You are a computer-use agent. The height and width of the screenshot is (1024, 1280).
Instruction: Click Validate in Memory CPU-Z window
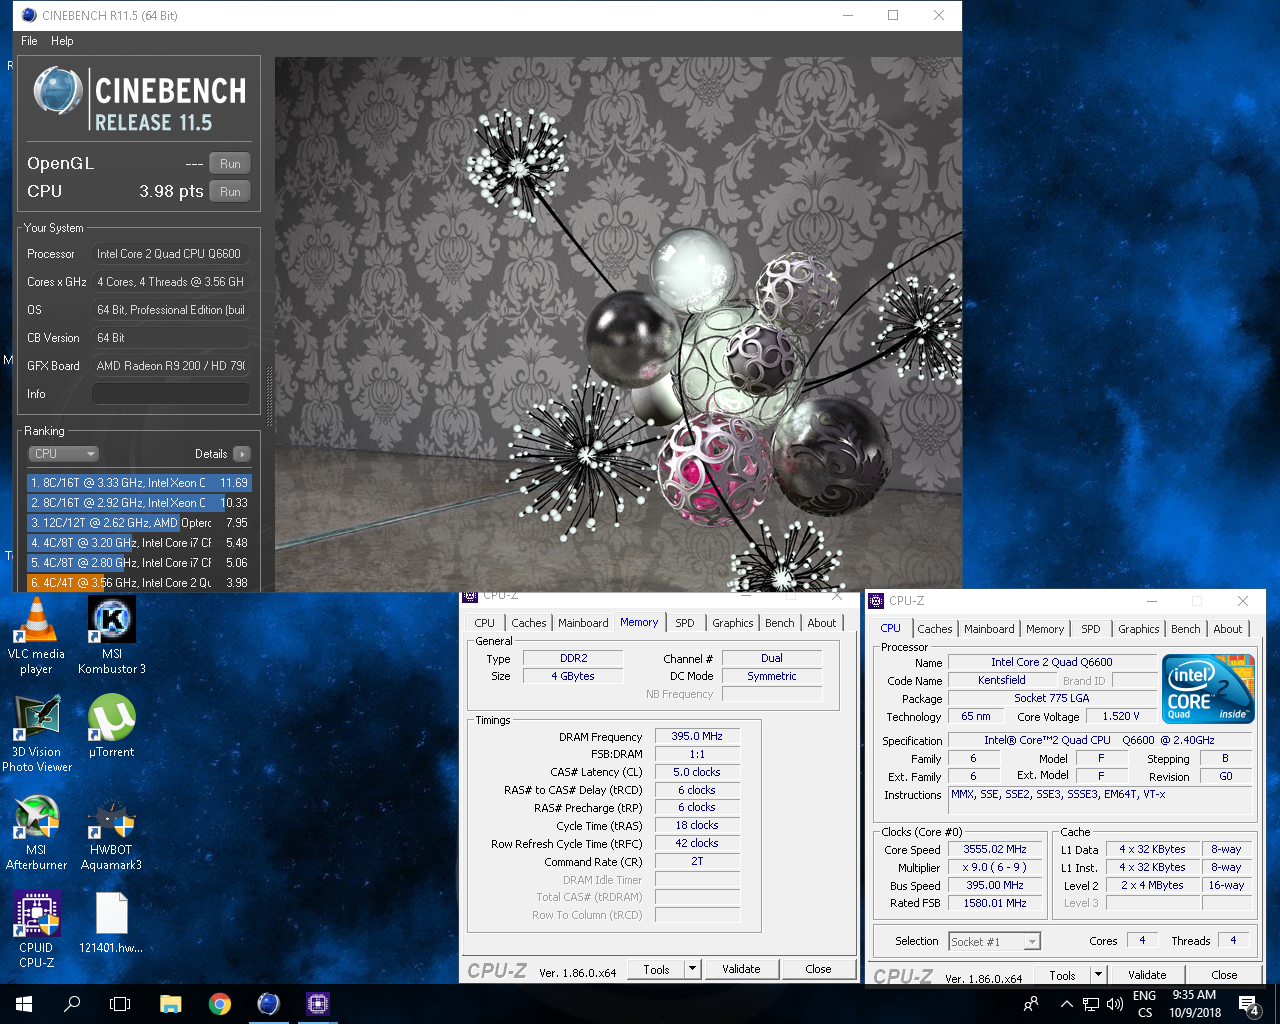pyautogui.click(x=741, y=969)
